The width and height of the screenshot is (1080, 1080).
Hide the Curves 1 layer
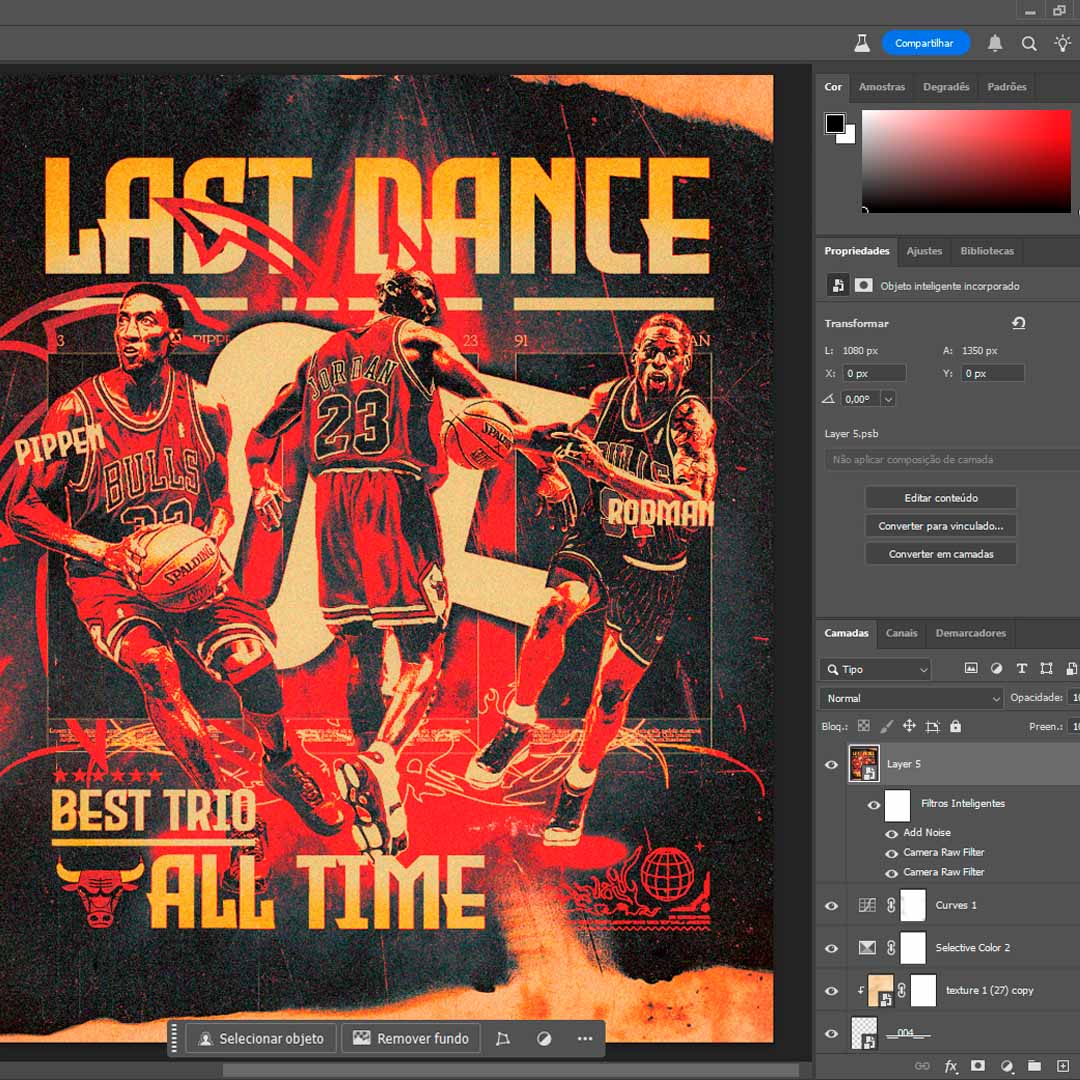831,906
